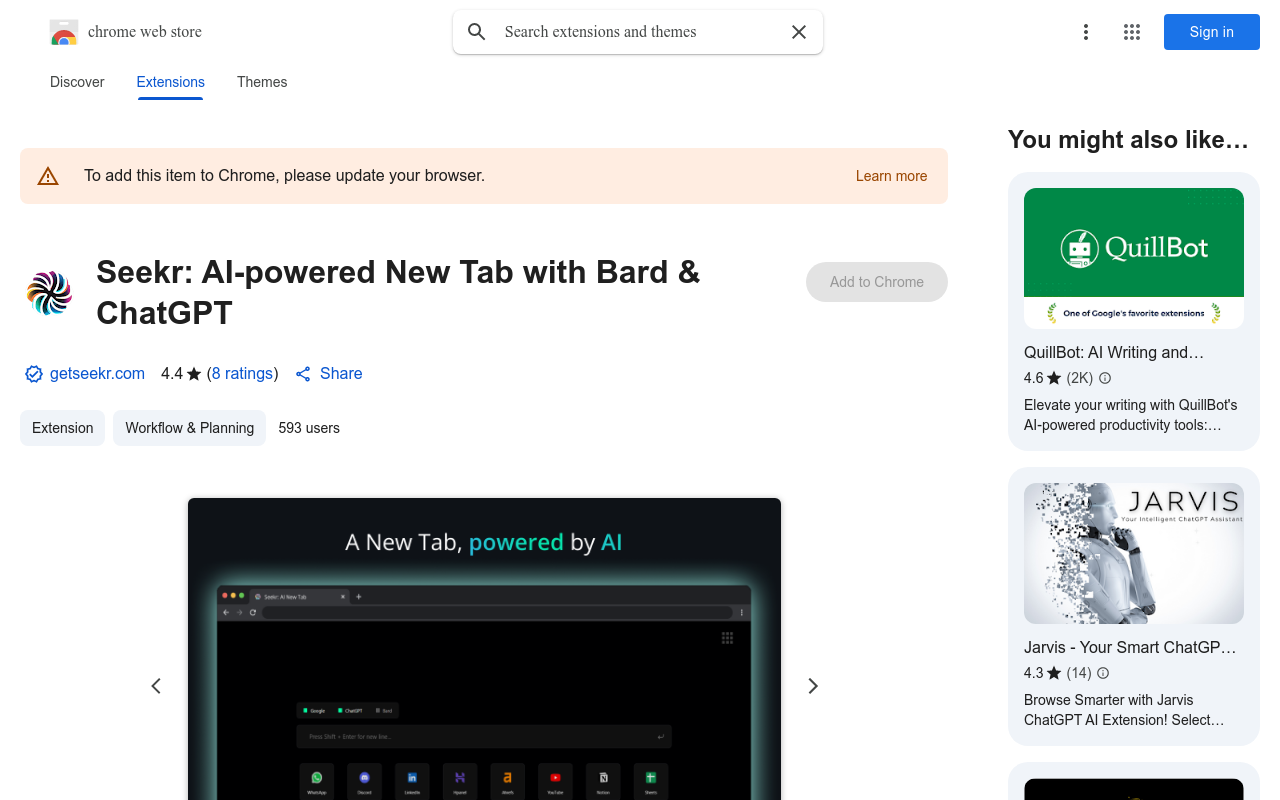The image size is (1280, 800).
Task: Click the info icon beside QuillBot rating
Action: coord(1105,378)
